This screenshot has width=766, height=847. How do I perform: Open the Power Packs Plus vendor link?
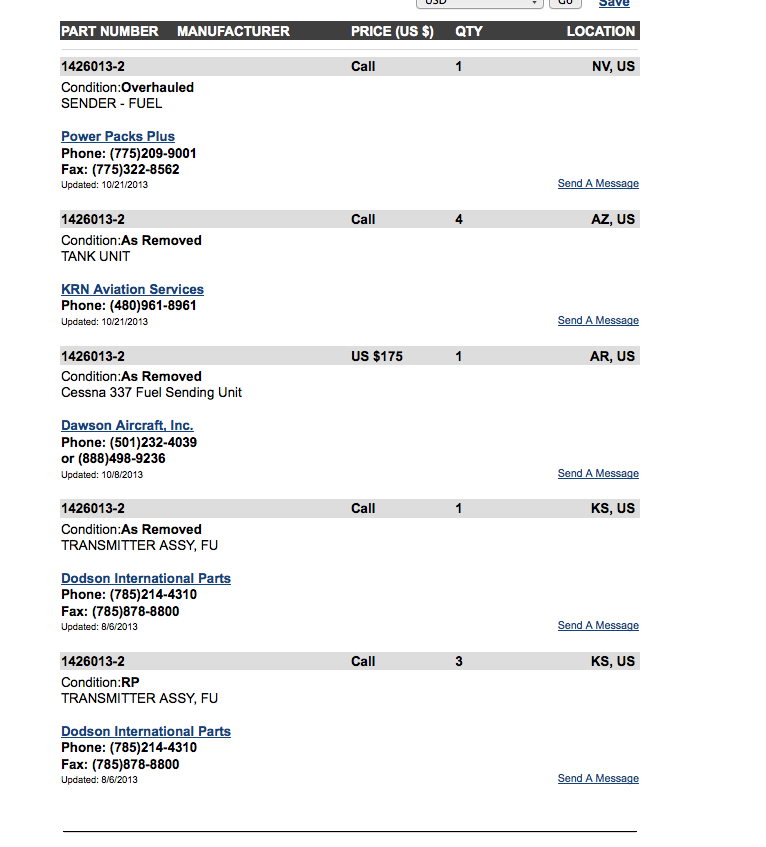[x=118, y=136]
